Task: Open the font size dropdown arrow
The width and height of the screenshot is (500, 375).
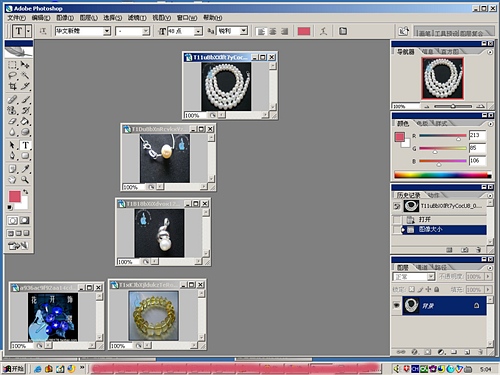Action: click(x=198, y=31)
